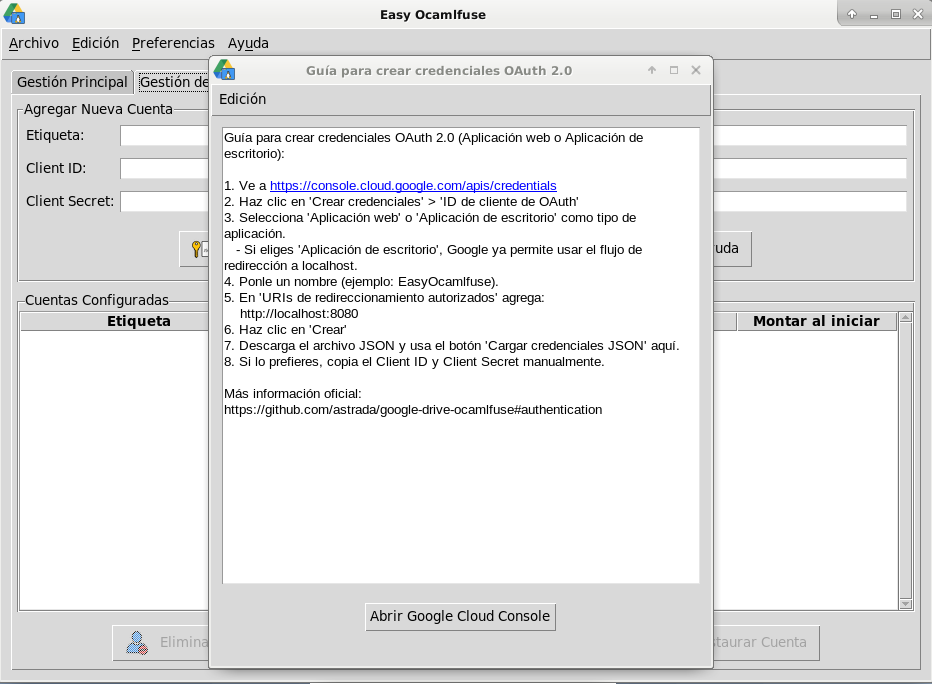932x684 pixels.
Task: Close the Easy Ocamlfuse main window
Action: [x=918, y=14]
